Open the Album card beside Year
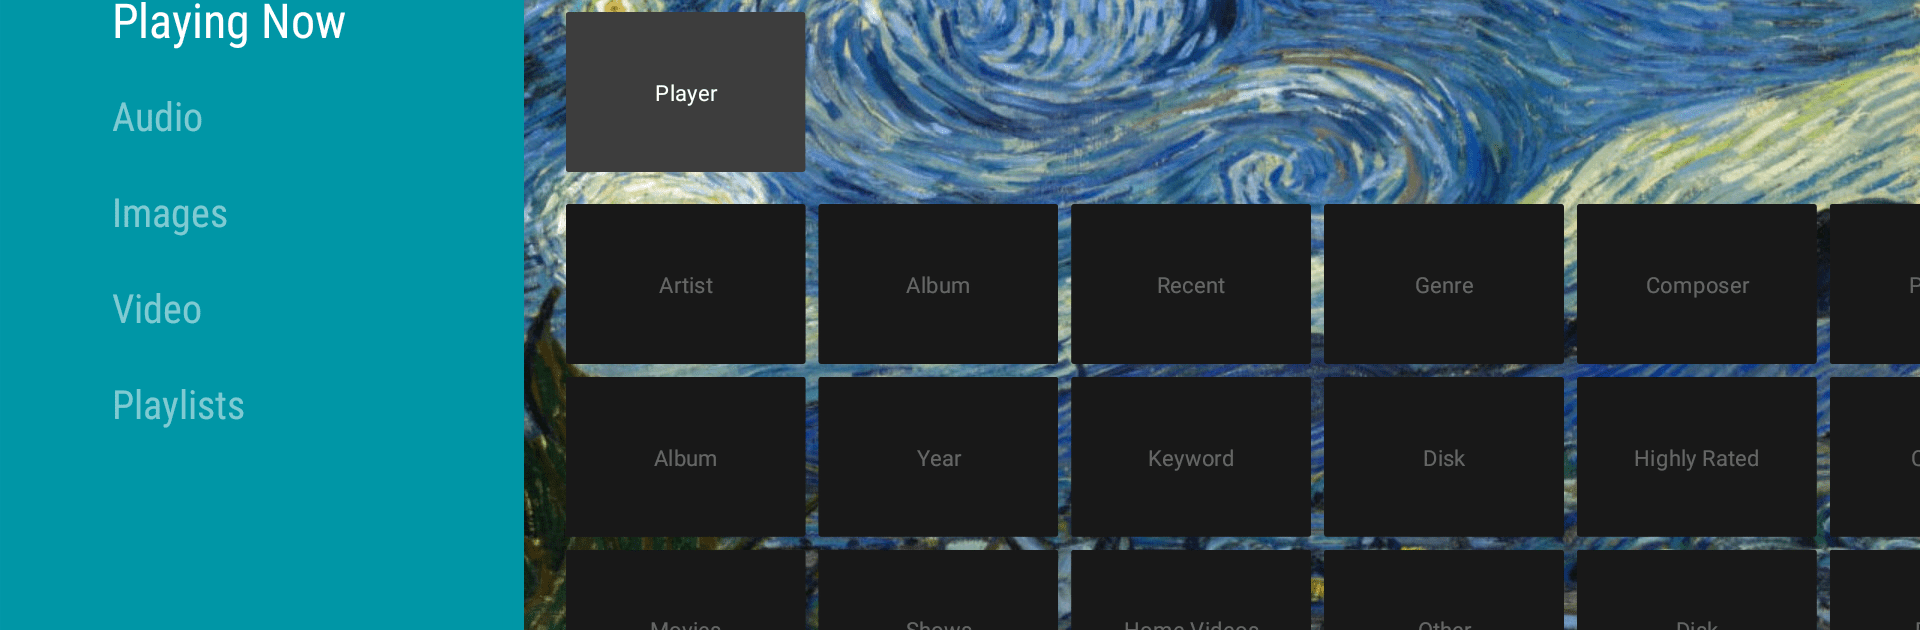The width and height of the screenshot is (1920, 630). pos(685,457)
